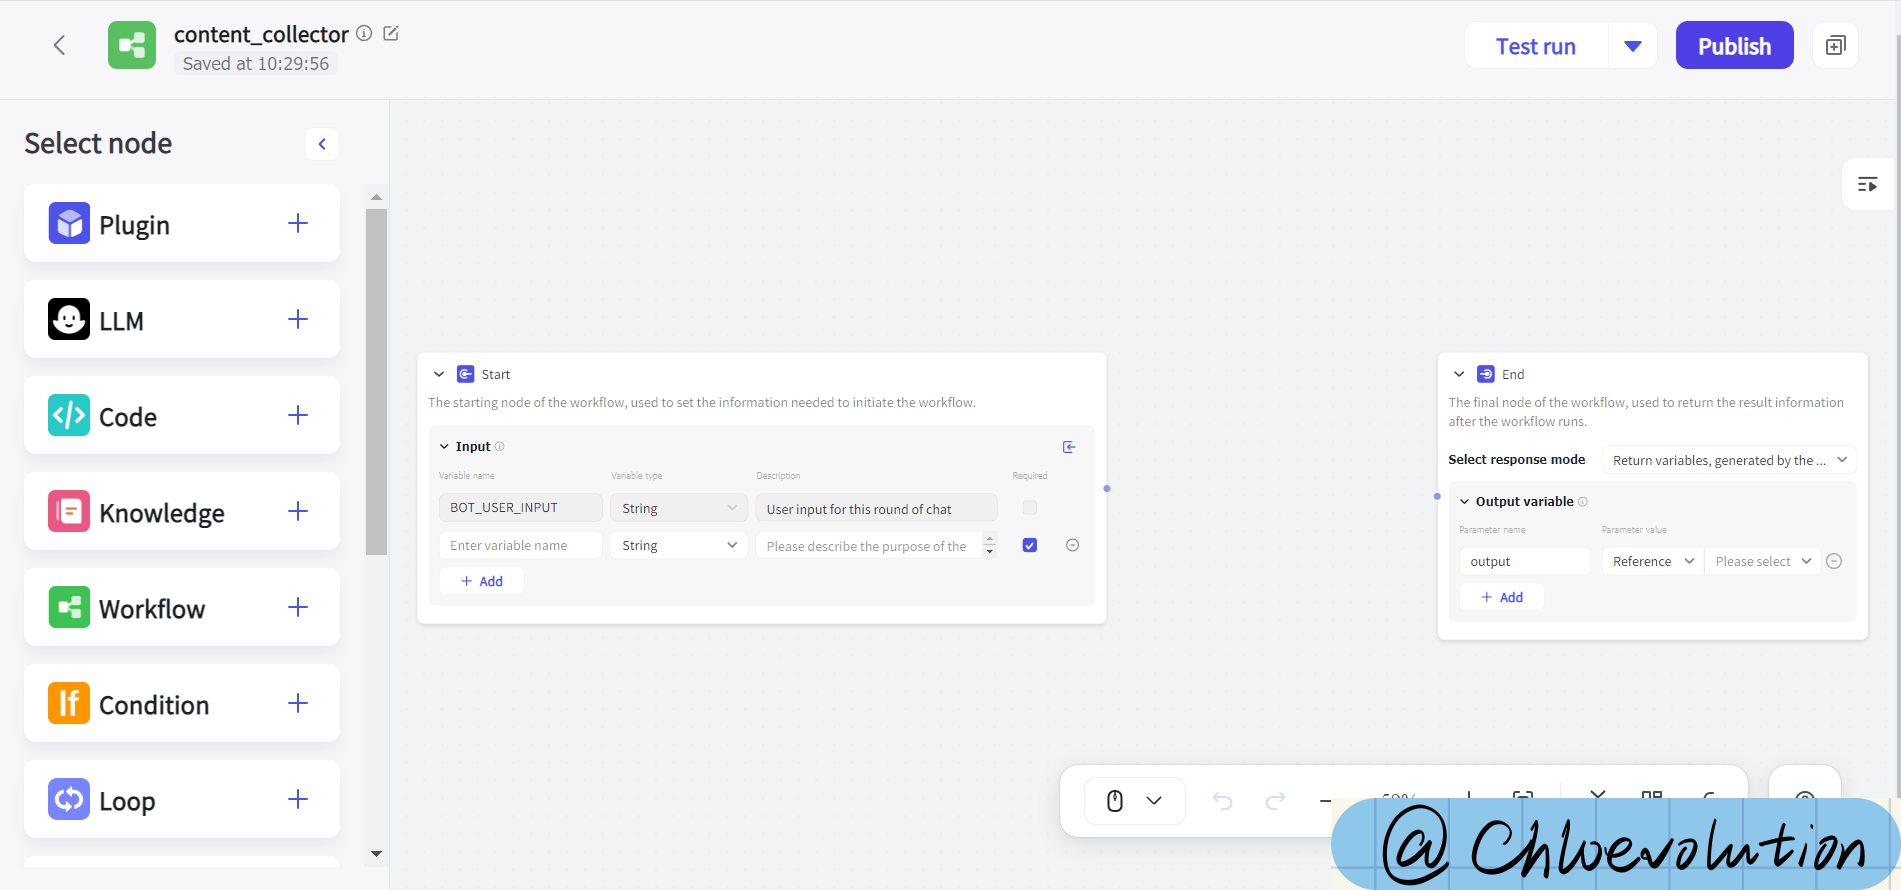This screenshot has width=1901, height=890.
Task: Open the Test run dropdown arrow
Action: [1633, 46]
